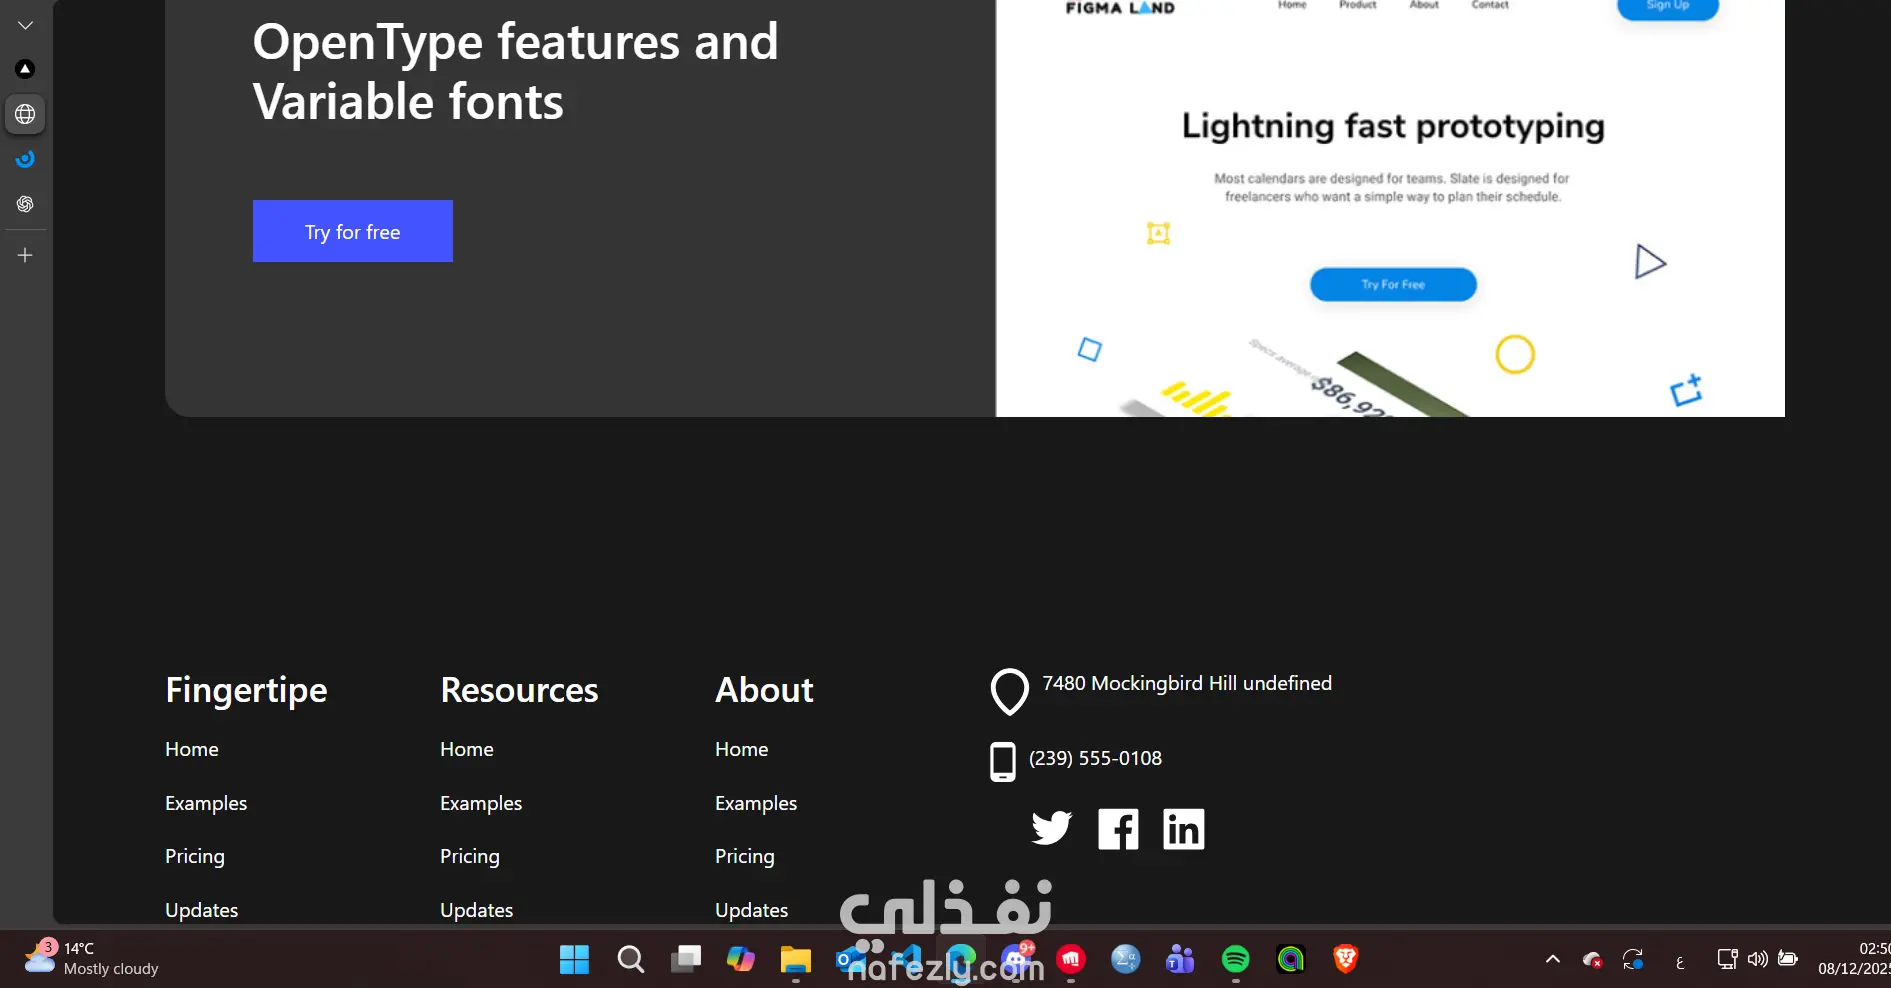Click the Try for free button
1891x988 pixels.
click(x=352, y=231)
